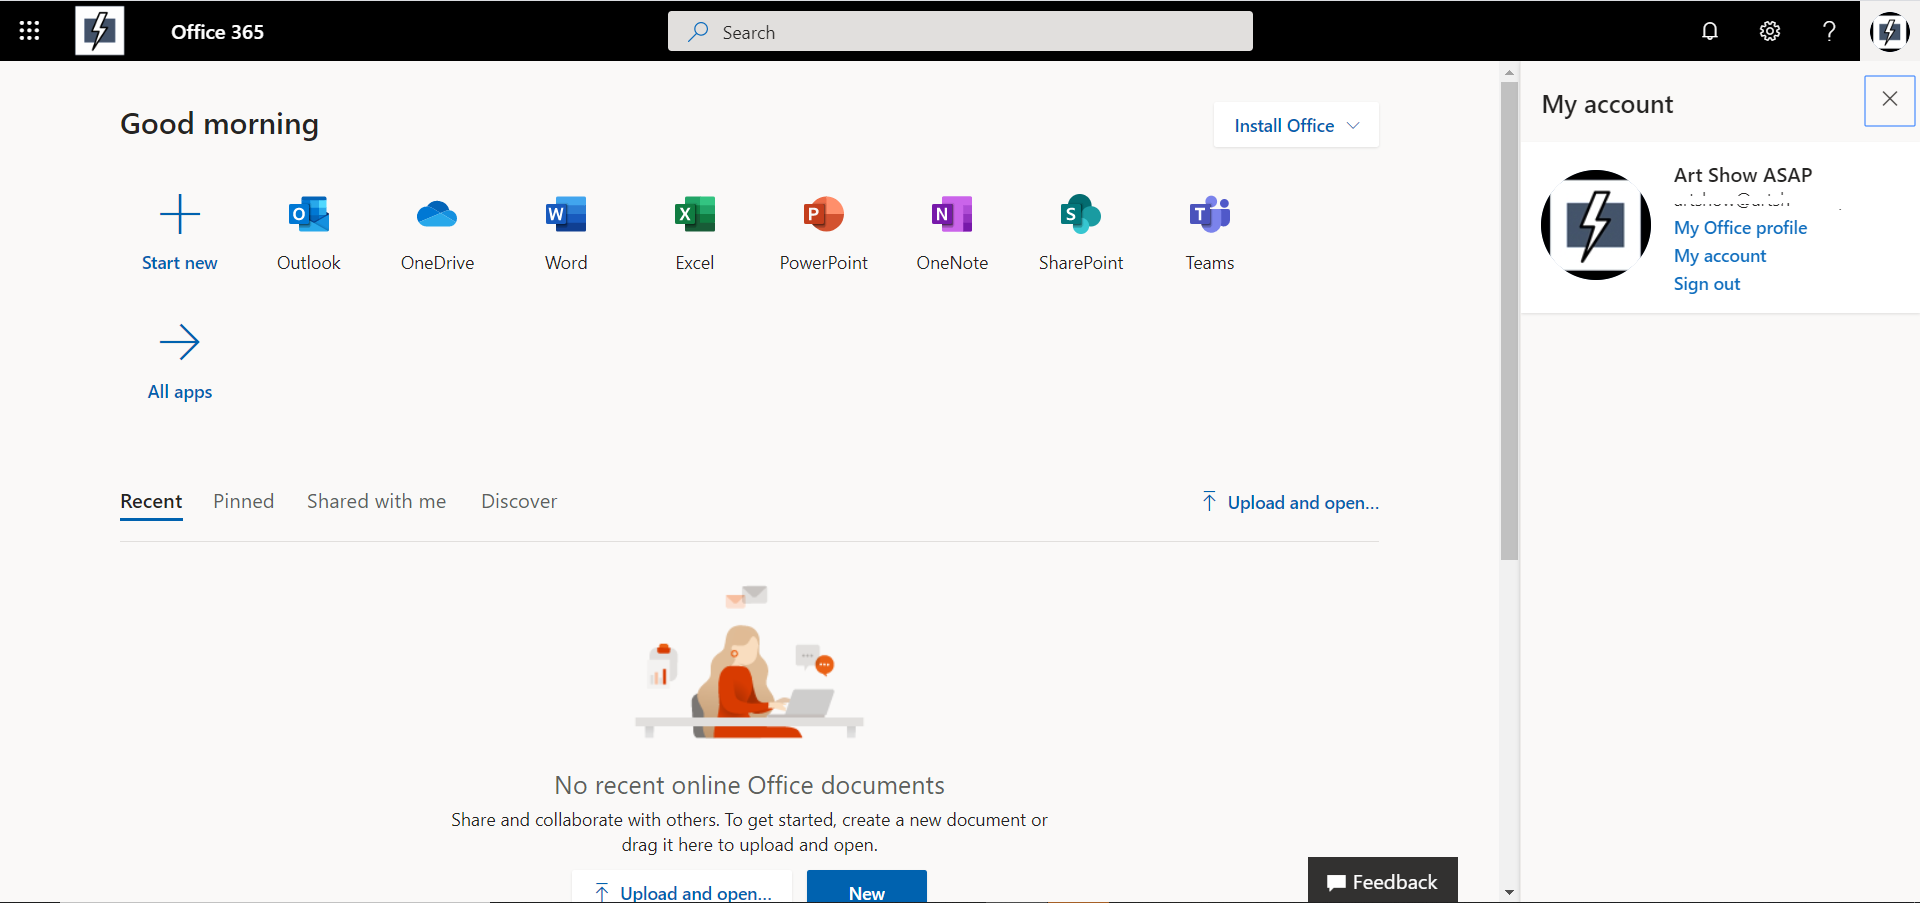Click the Good morning heading

click(x=219, y=123)
